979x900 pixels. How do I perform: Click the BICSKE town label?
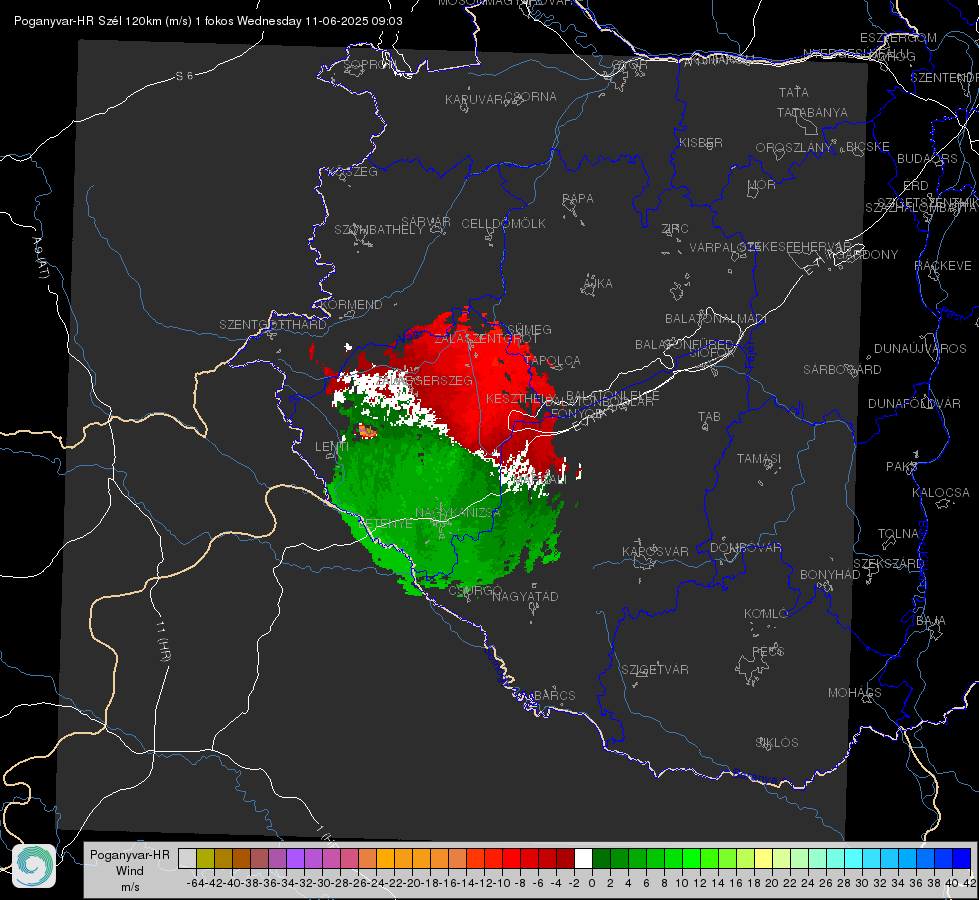click(x=868, y=147)
